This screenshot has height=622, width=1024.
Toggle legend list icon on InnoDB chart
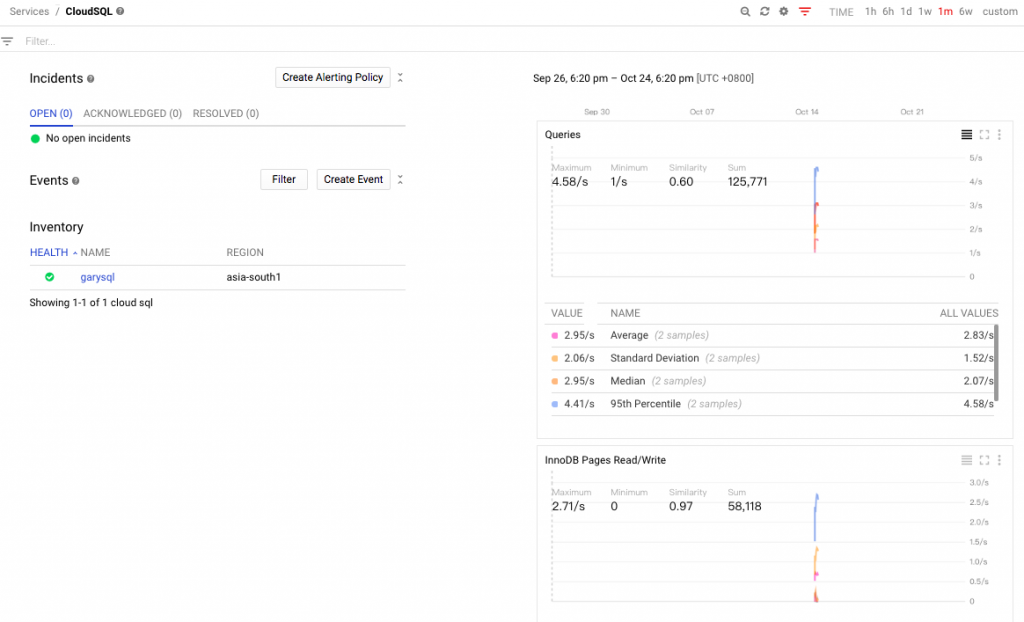click(x=967, y=460)
